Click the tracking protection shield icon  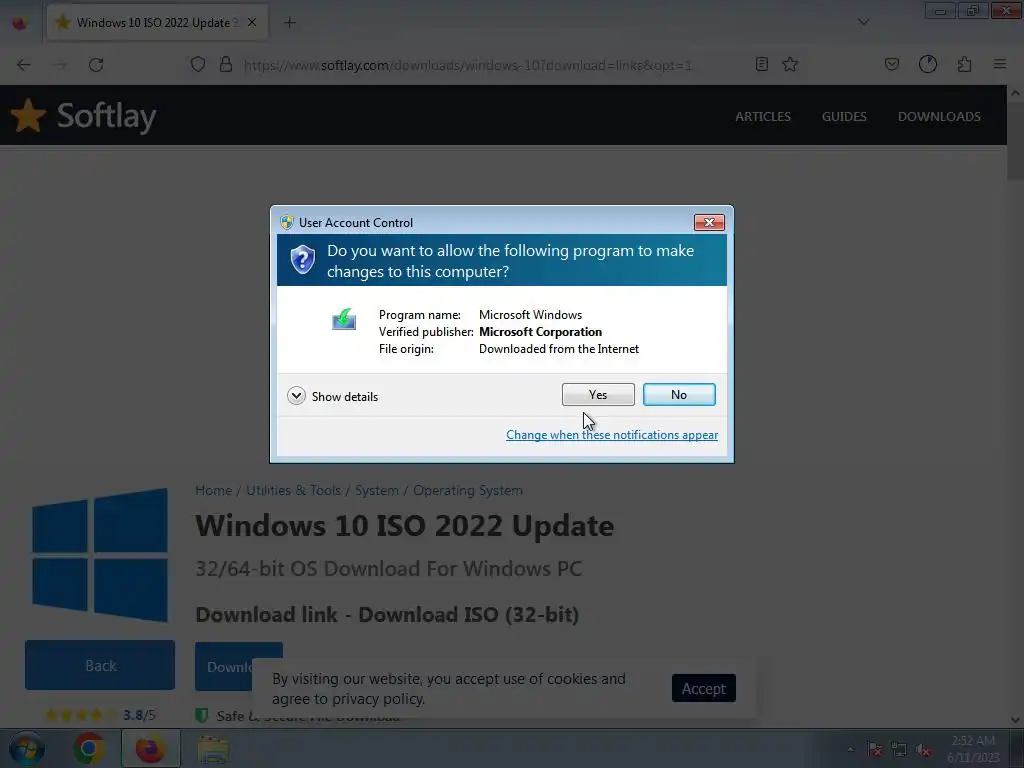[198, 64]
